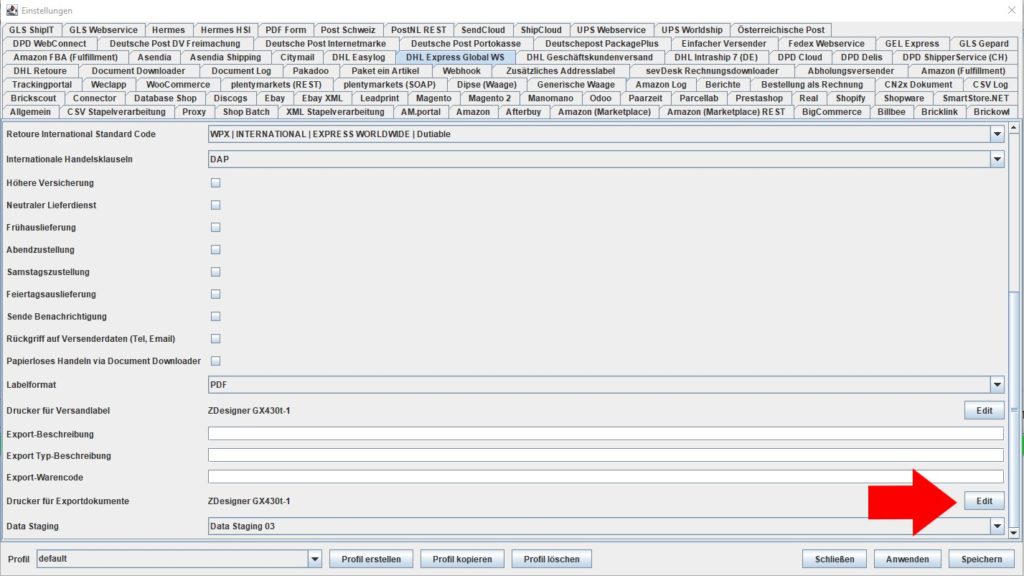Open the Berichte tab
Screen dimensions: 1024x576
coord(722,84)
